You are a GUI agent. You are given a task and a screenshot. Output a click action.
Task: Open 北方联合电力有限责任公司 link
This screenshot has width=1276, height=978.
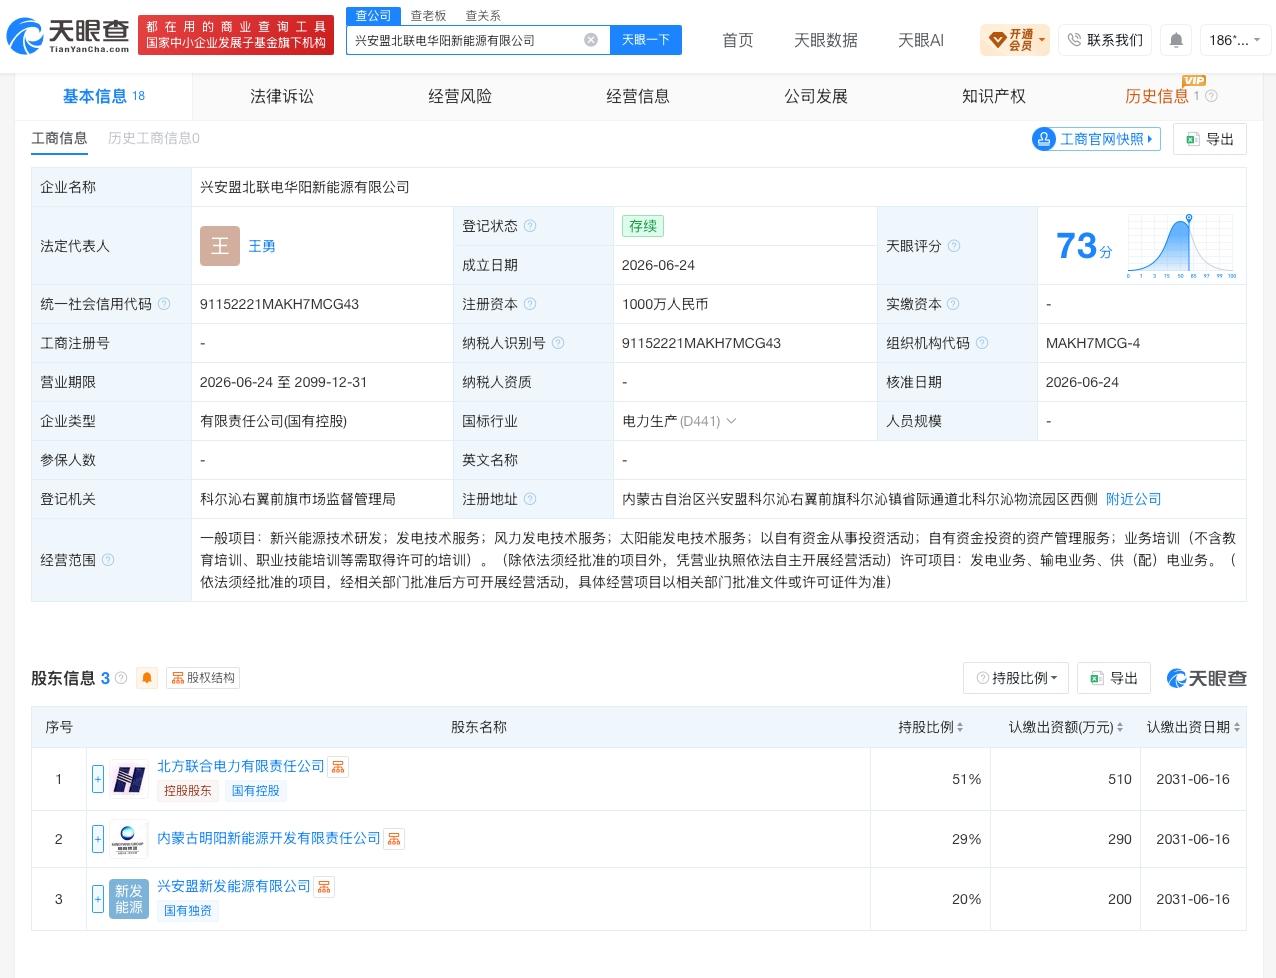coord(241,766)
